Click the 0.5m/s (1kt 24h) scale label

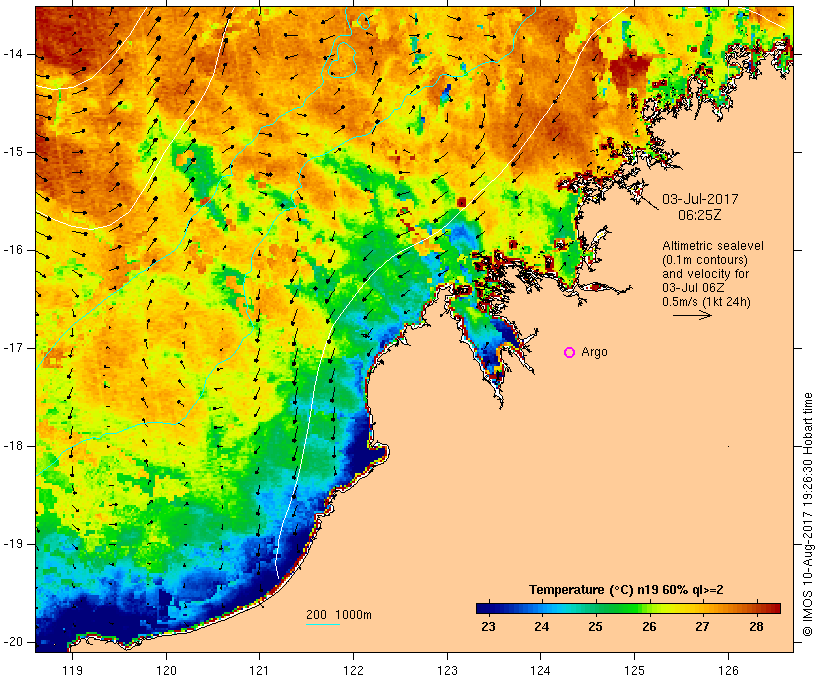(706, 302)
